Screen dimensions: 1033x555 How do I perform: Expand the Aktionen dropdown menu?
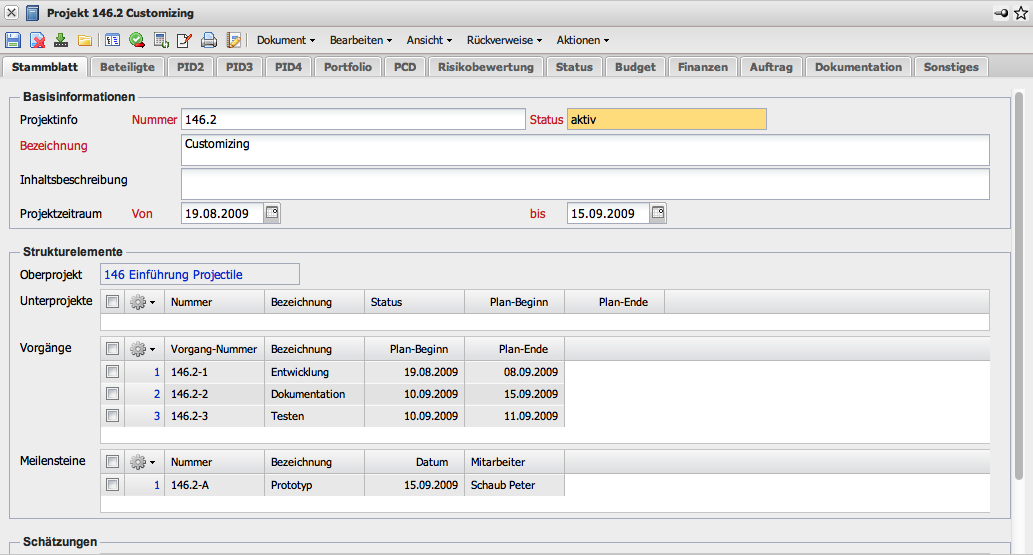pos(583,40)
